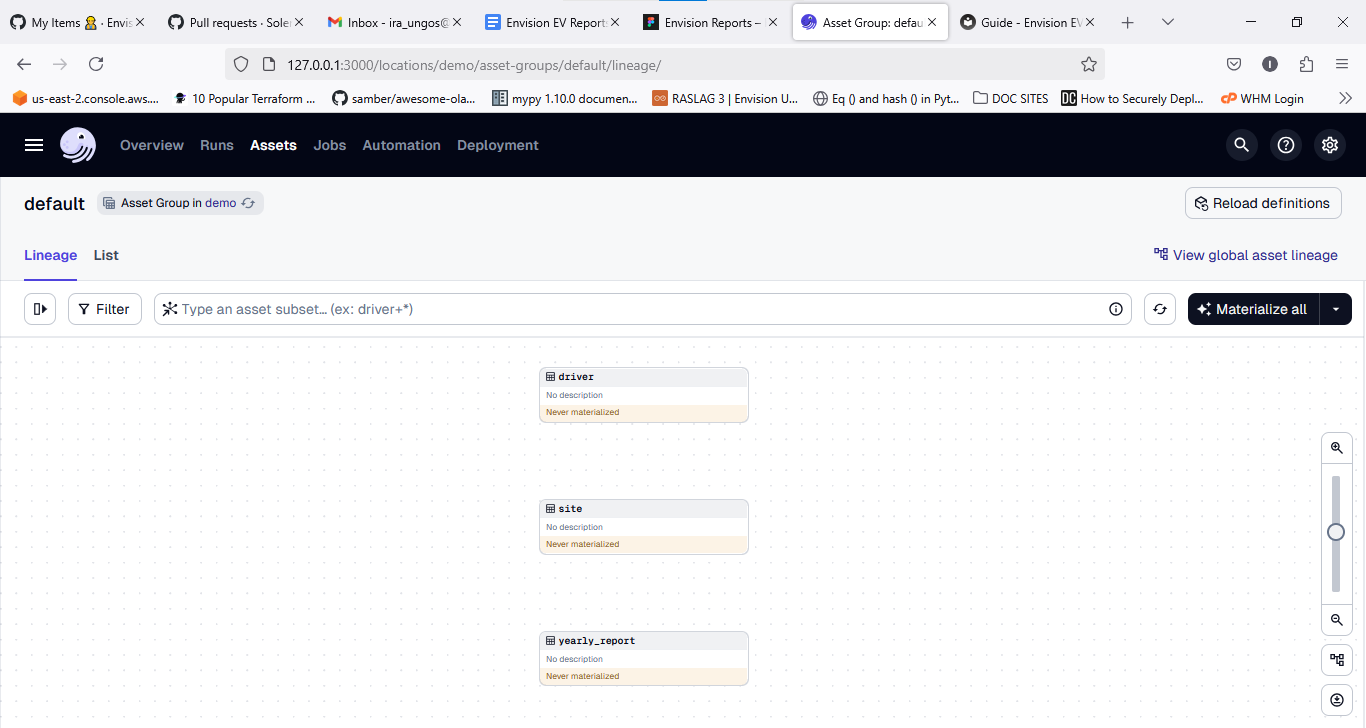The image size is (1366, 728).
Task: Click the zoom slider handle
Action: pyautogui.click(x=1336, y=532)
